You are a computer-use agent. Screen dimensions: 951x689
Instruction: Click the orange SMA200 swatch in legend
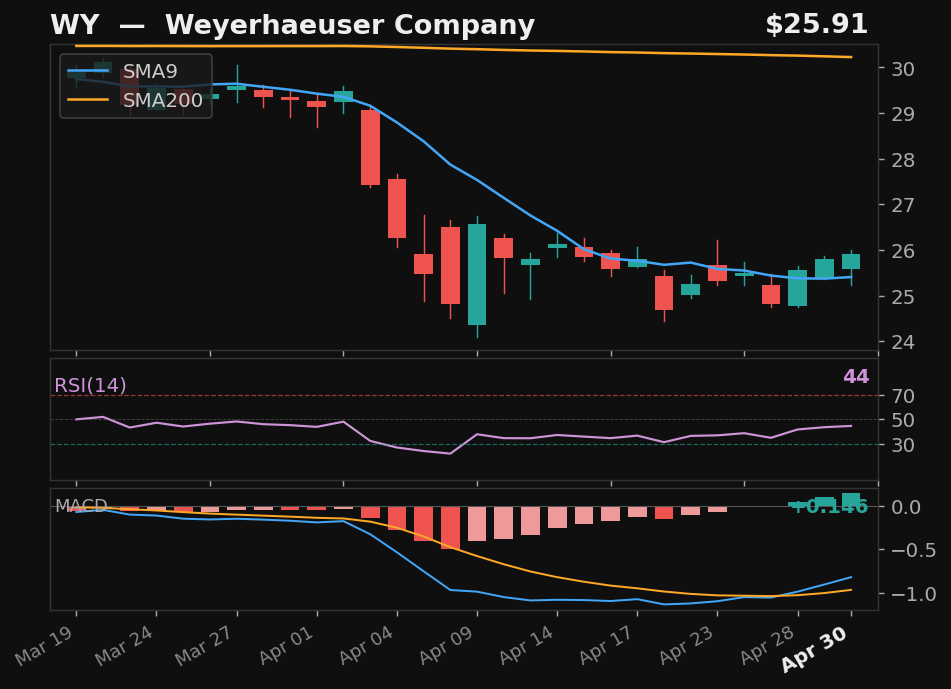88,100
